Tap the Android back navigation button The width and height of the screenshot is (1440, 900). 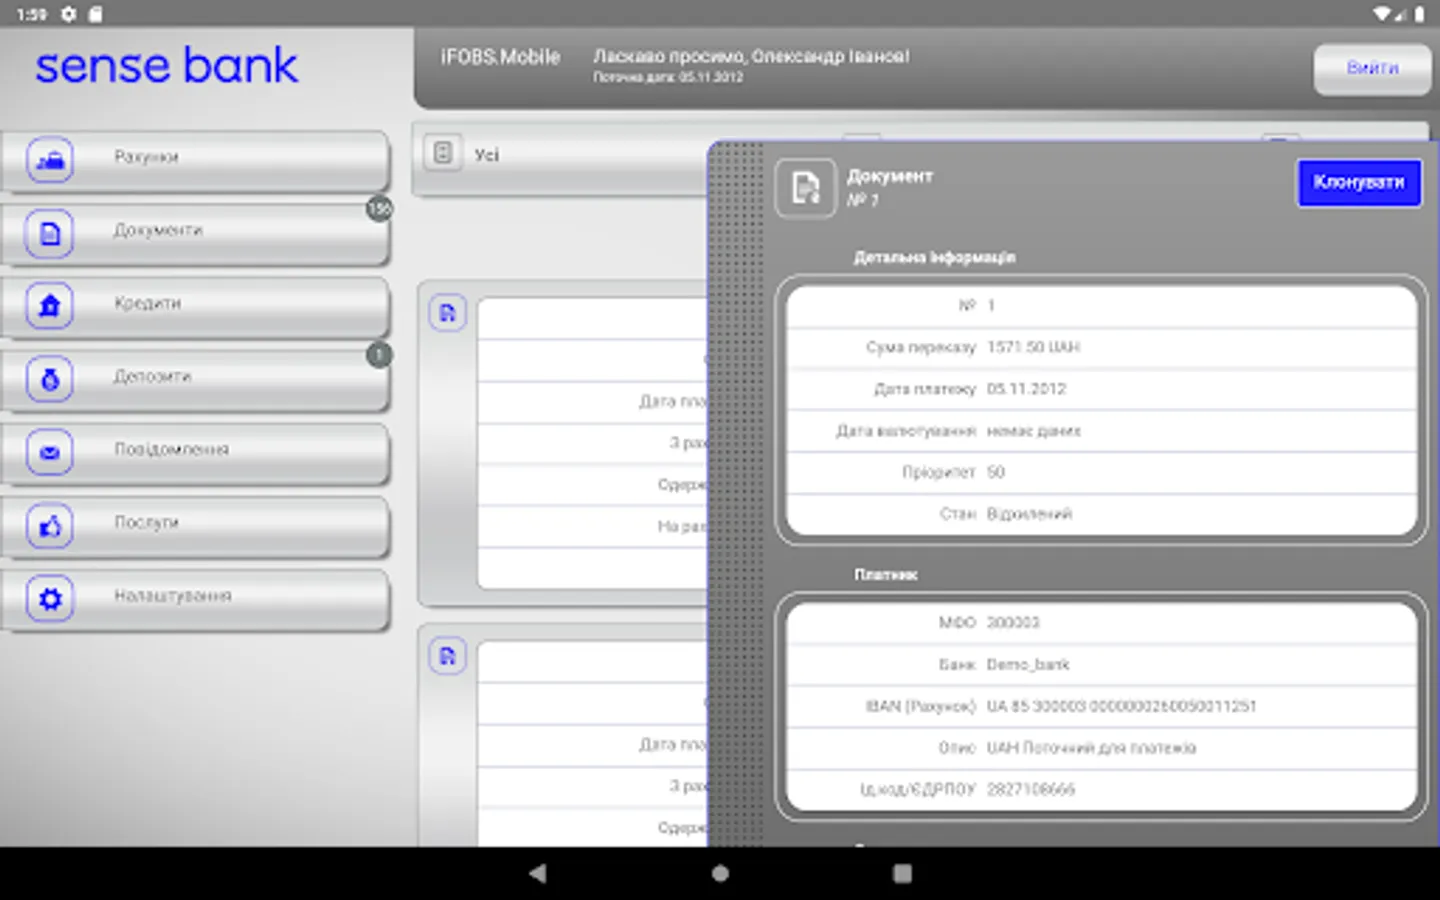538,873
